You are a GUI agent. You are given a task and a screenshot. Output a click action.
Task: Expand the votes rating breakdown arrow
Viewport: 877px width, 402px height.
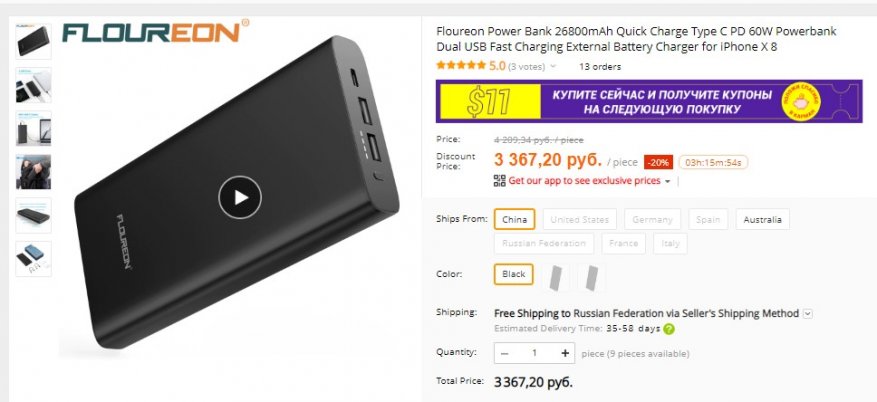tap(553, 67)
